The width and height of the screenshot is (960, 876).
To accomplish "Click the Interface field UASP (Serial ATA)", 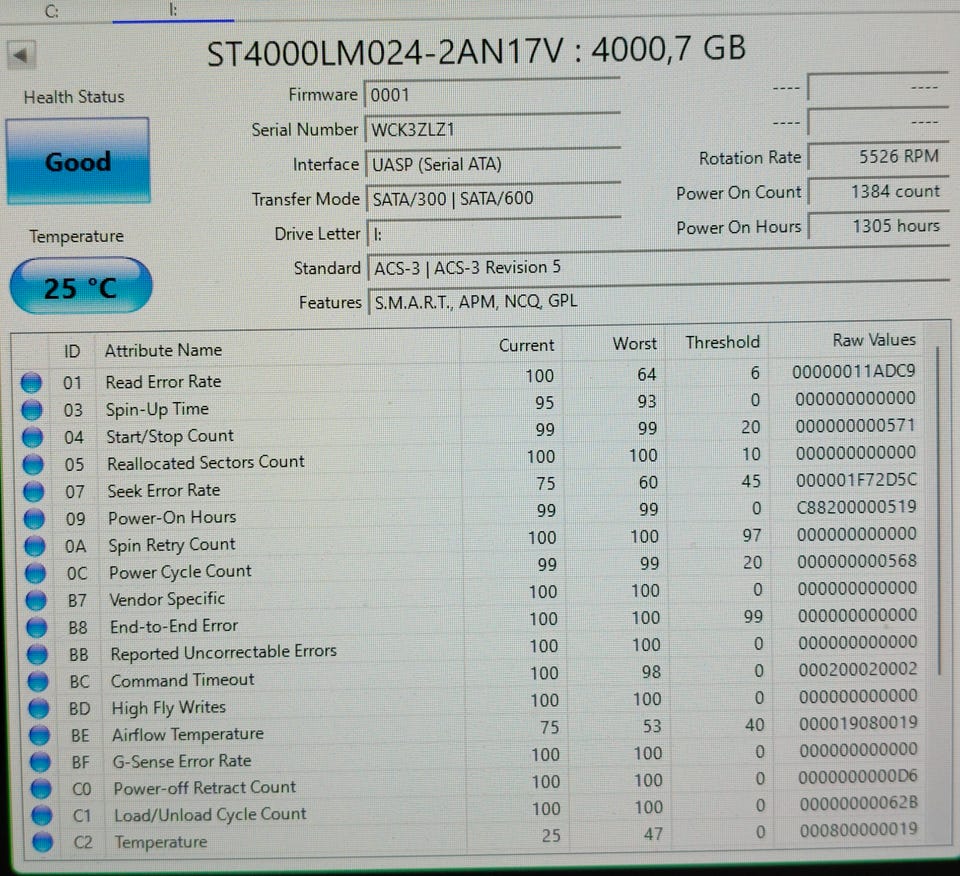I will pos(493,164).
